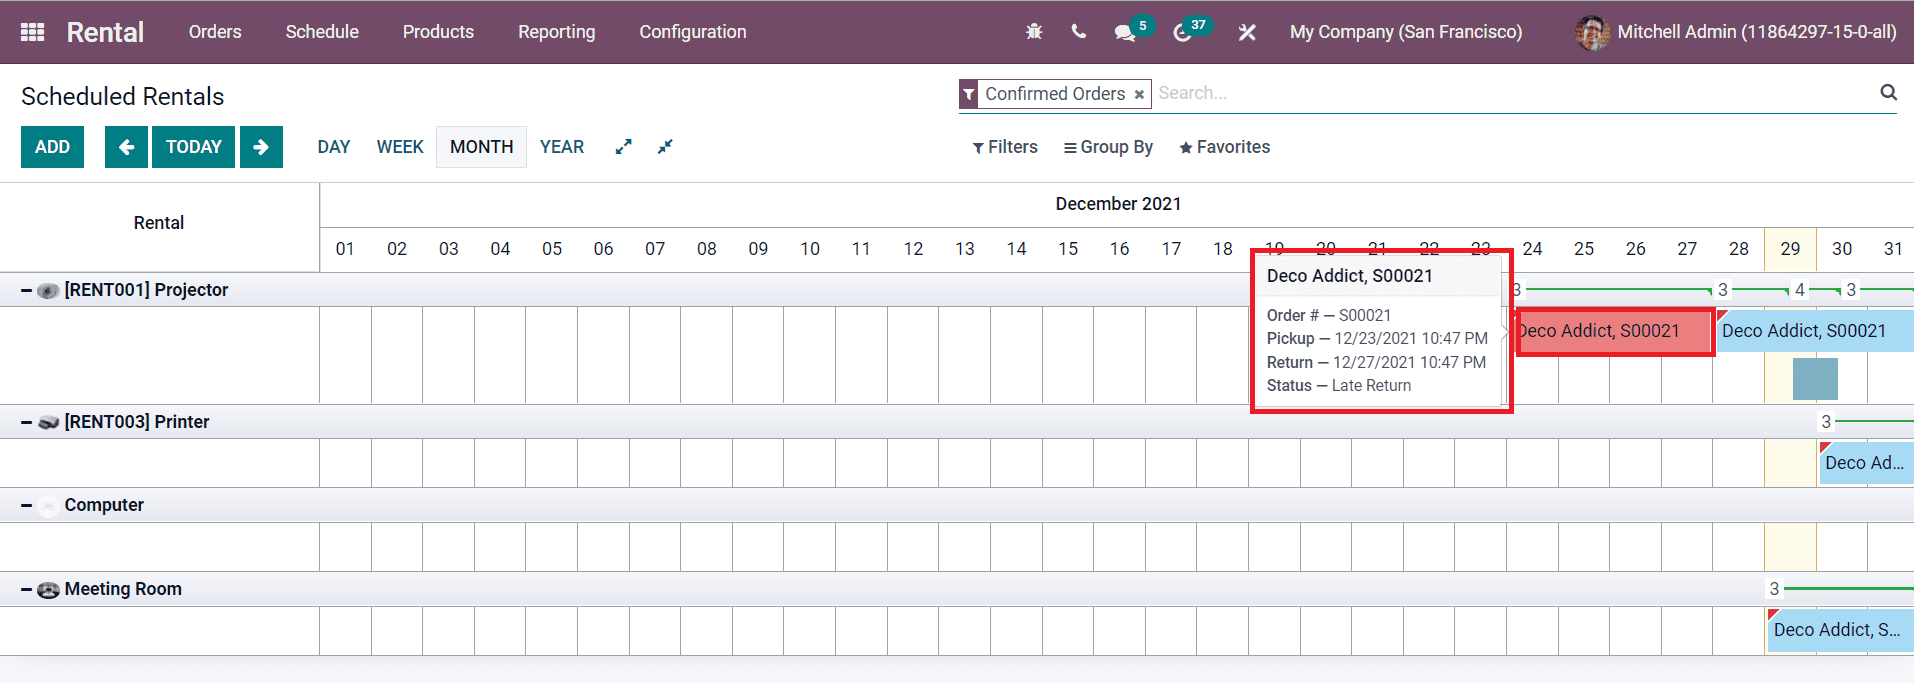Click the Meeting Room product thumbnail
Viewport: 1914px width, 683px height.
click(48, 590)
